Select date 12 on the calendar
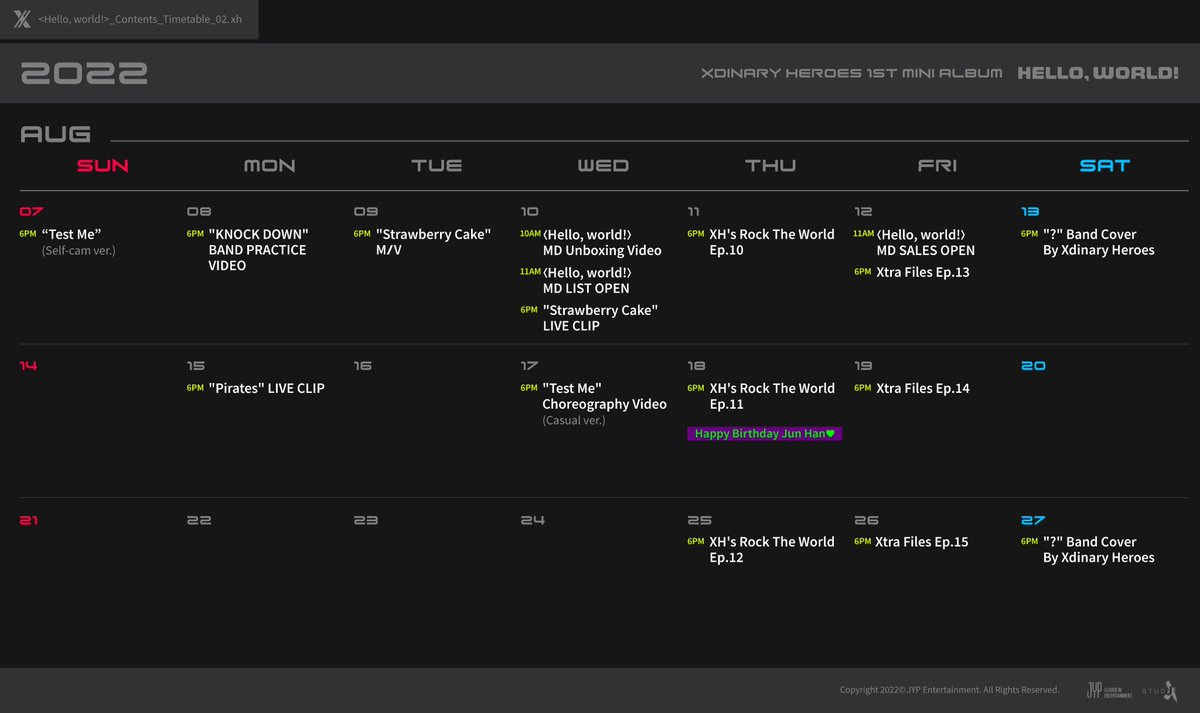The image size is (1200, 713). [864, 212]
